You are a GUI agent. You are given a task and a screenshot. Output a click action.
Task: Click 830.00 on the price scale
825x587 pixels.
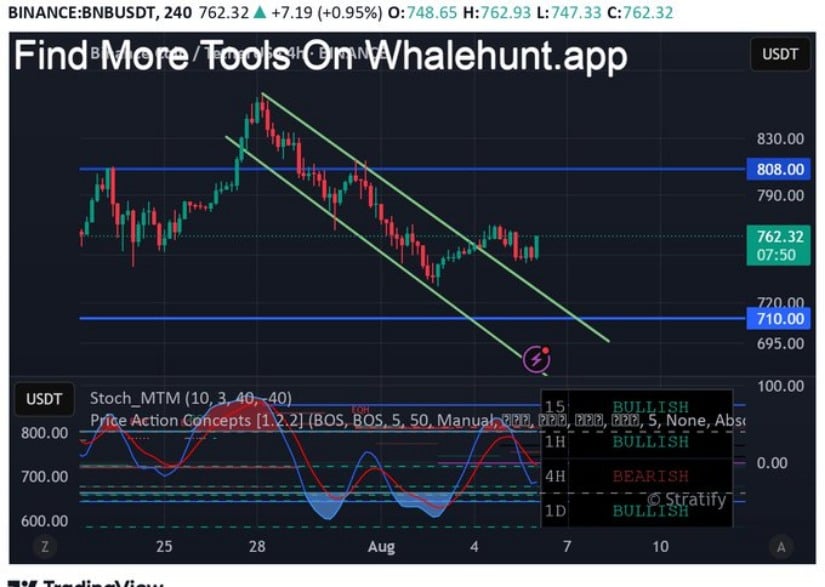pos(780,139)
